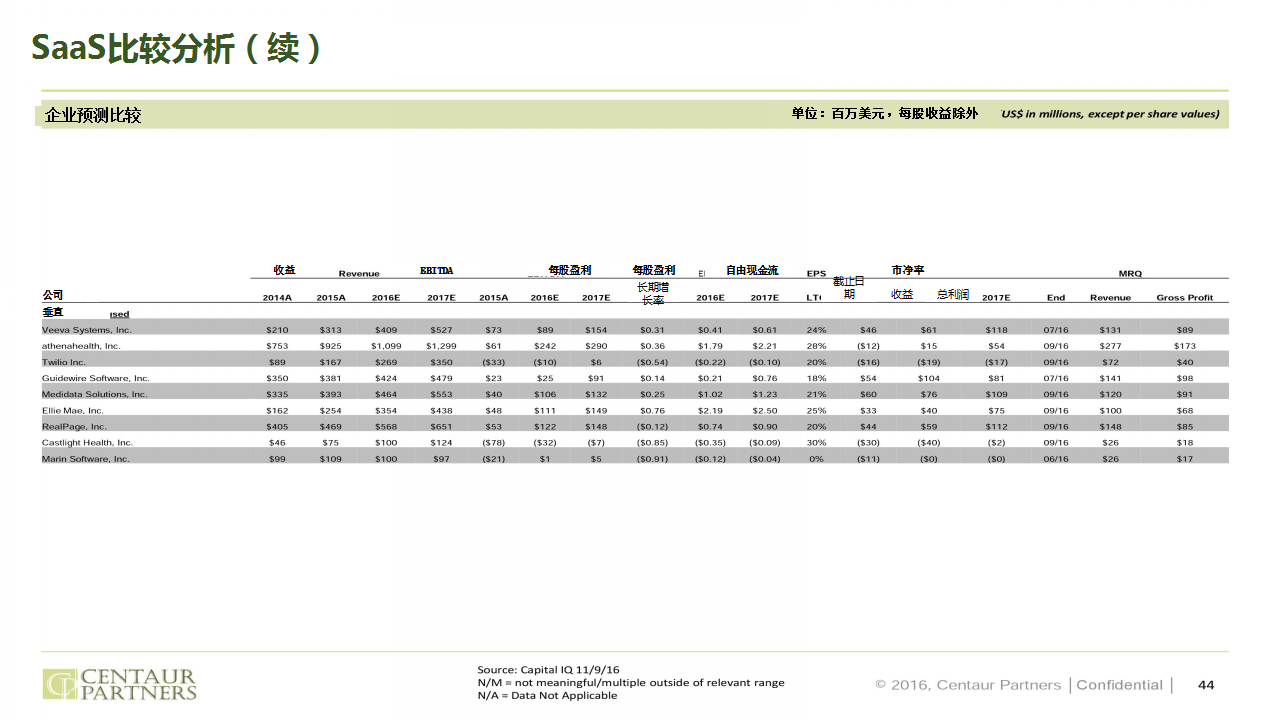Select the $335 cell in Medidata row
The width and height of the screenshot is (1280, 720).
coord(277,394)
